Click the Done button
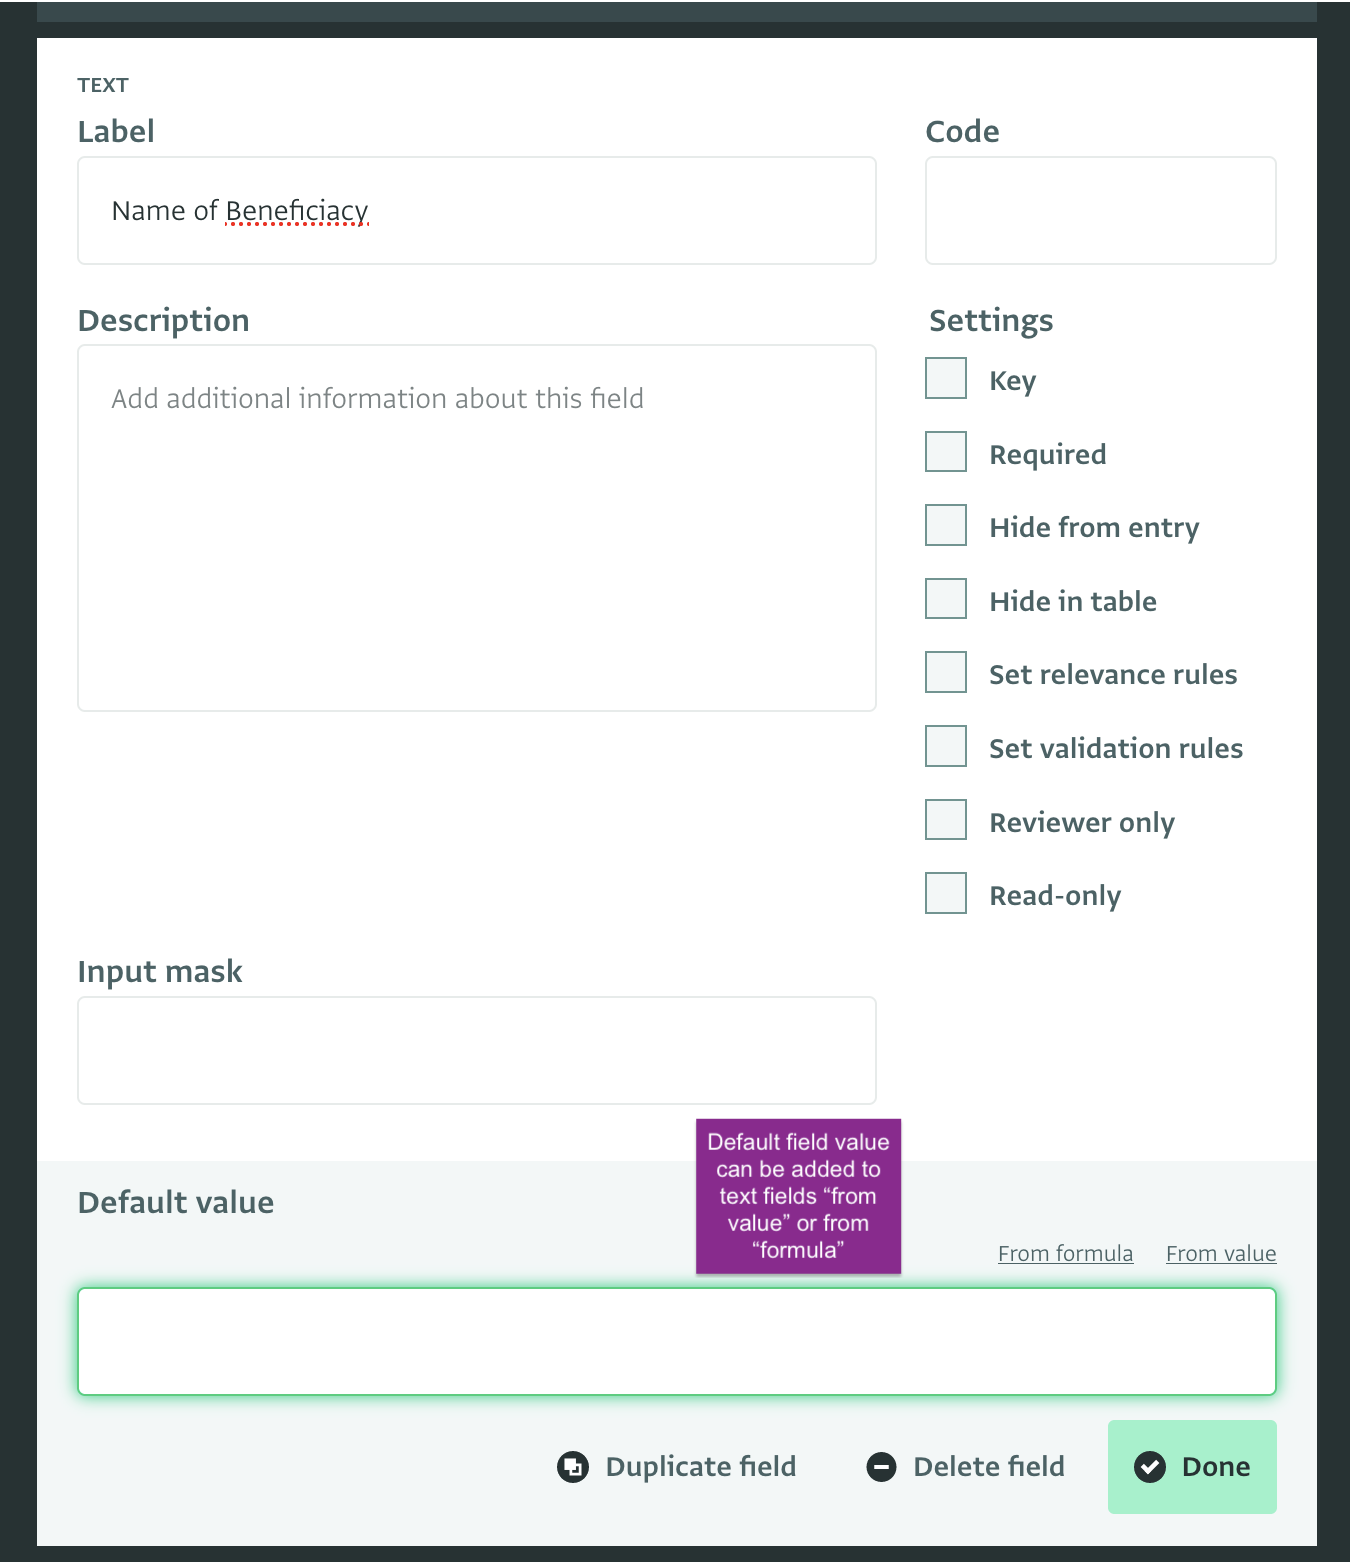This screenshot has width=1350, height=1562. [1192, 1466]
